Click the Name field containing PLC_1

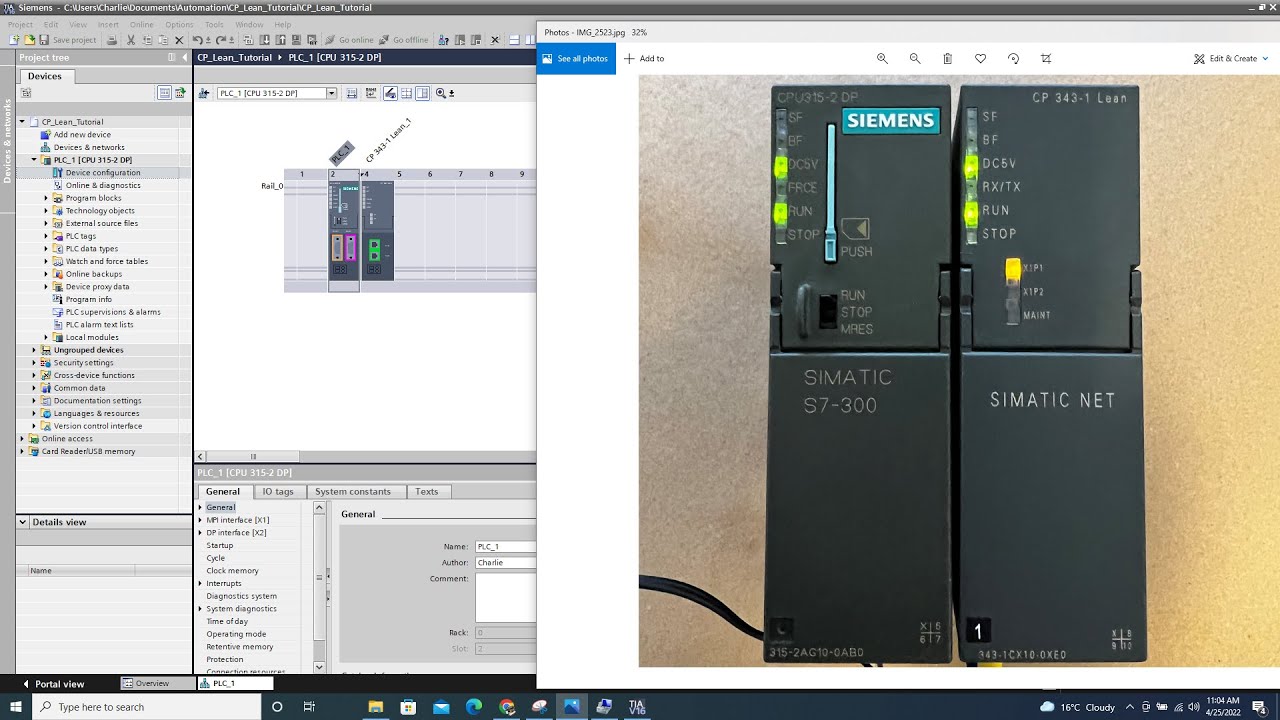505,547
